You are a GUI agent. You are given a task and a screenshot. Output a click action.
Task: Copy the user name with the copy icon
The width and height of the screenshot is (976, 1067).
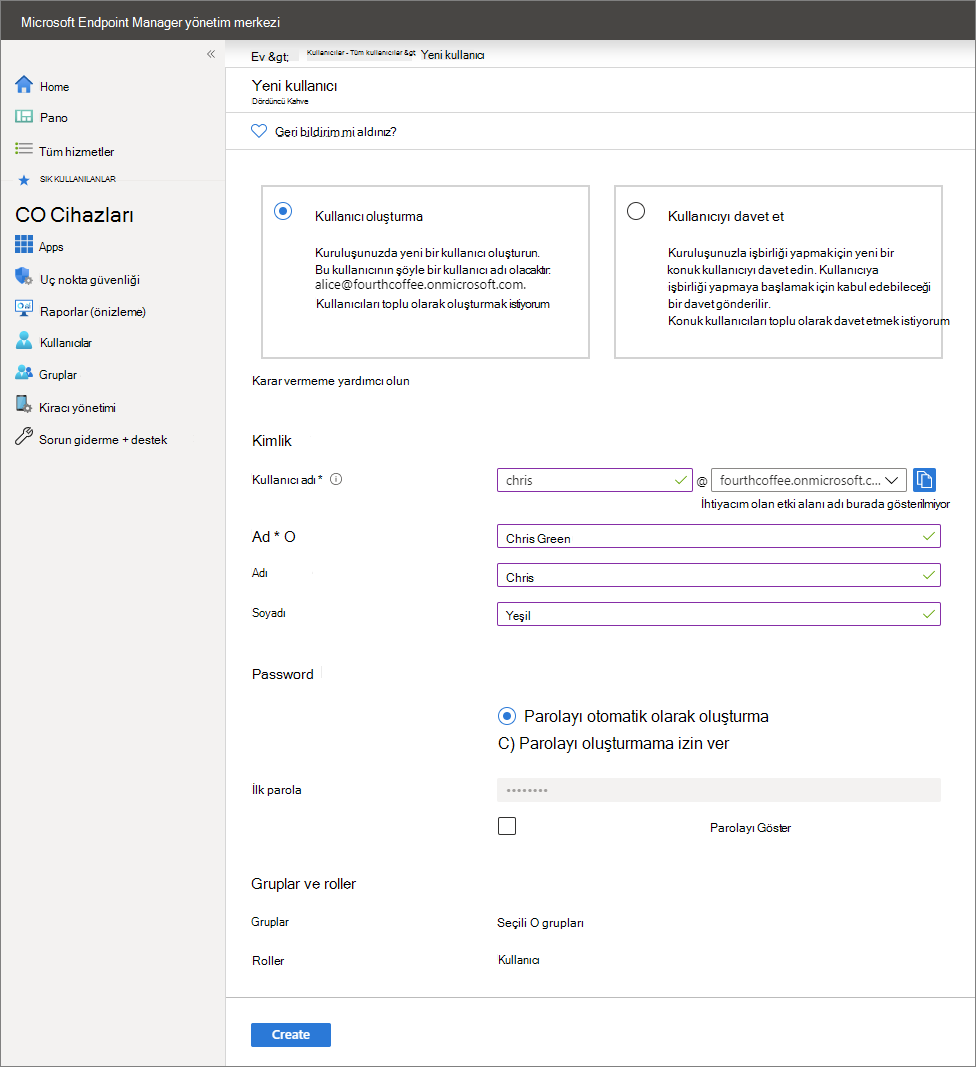924,480
